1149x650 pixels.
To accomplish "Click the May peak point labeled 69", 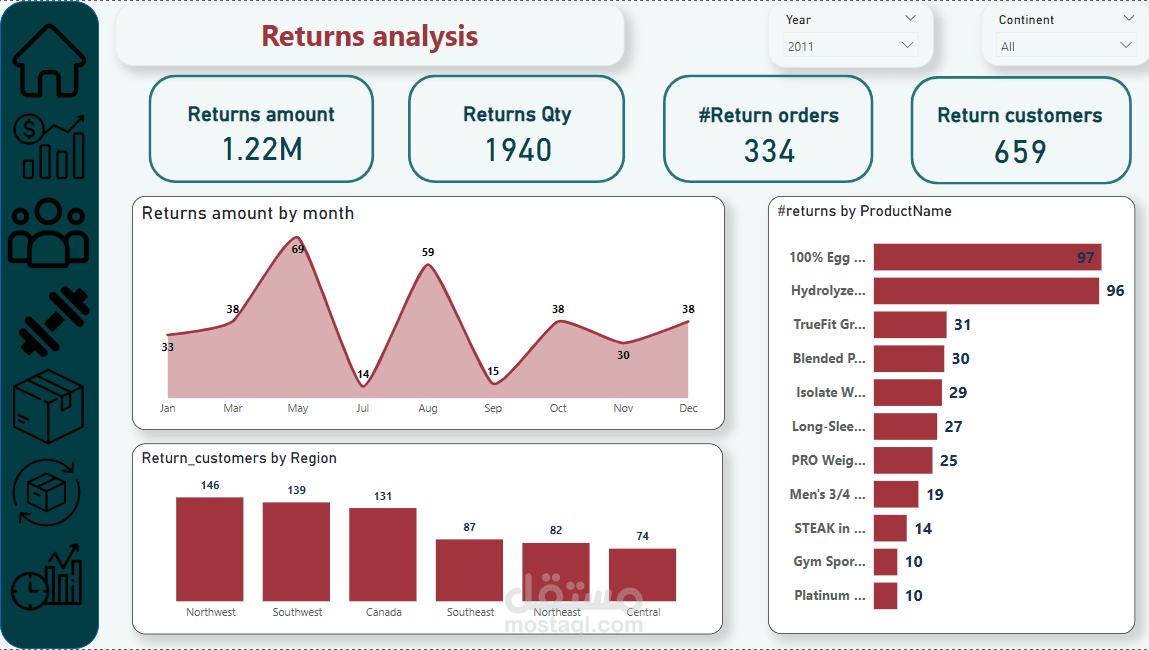I will pos(297,237).
